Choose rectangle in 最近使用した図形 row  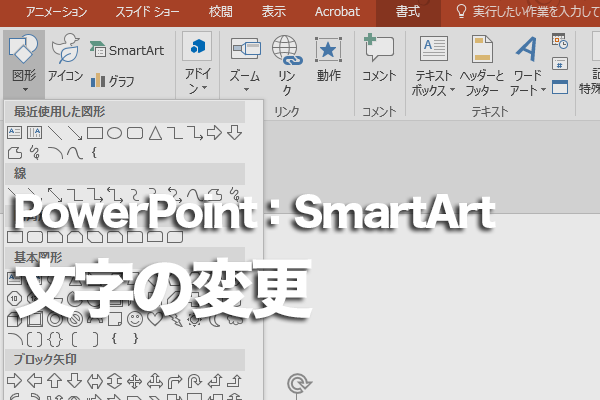pyautogui.click(x=95, y=133)
